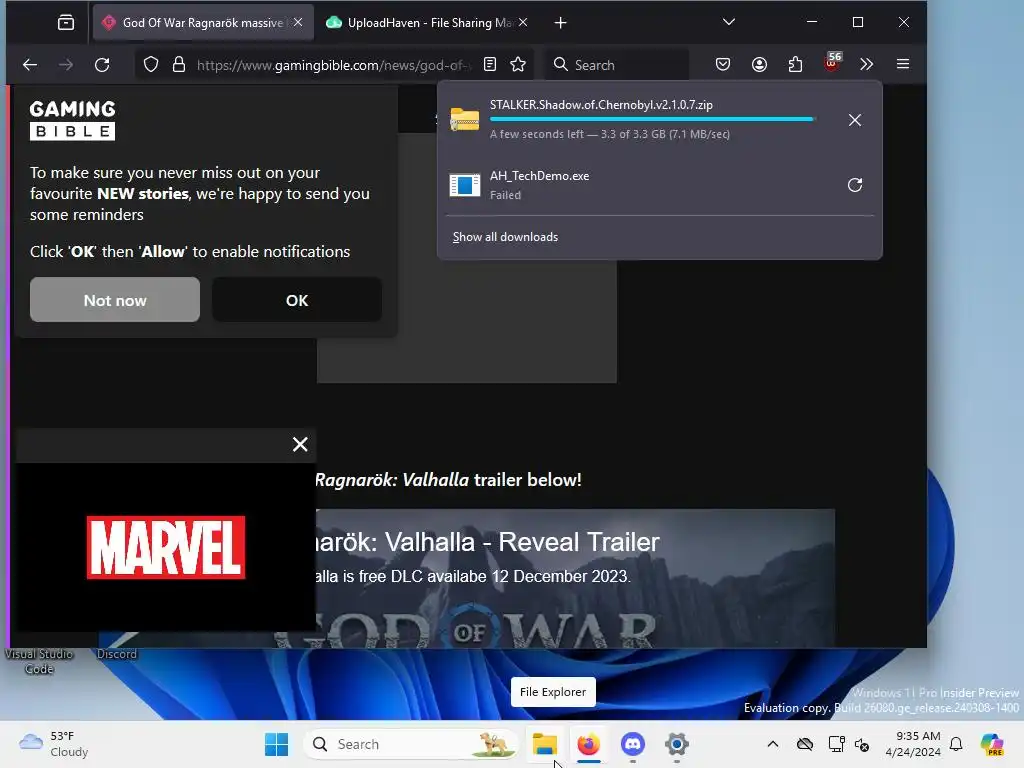Switch to Firefox in taskbar
This screenshot has height=768, width=1024.
589,744
